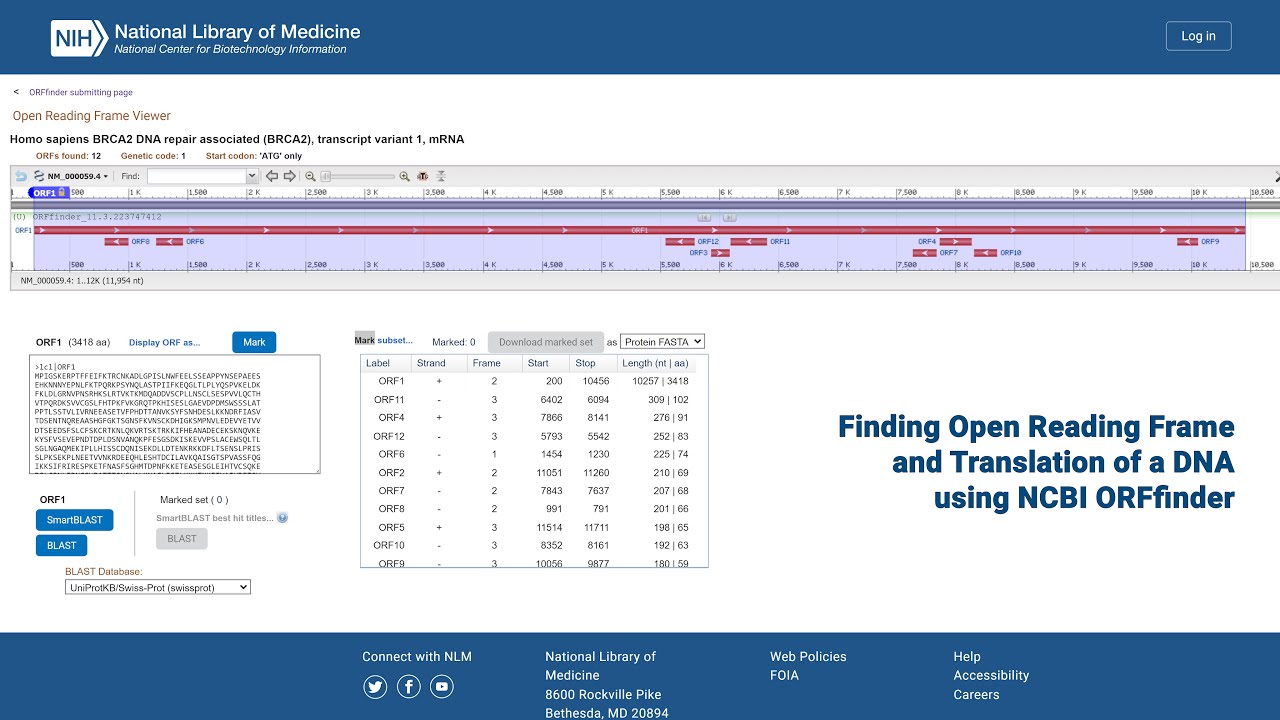Click the SmartBLAST best hit titles help icon
The height and width of the screenshot is (720, 1280).
pyautogui.click(x=282, y=518)
